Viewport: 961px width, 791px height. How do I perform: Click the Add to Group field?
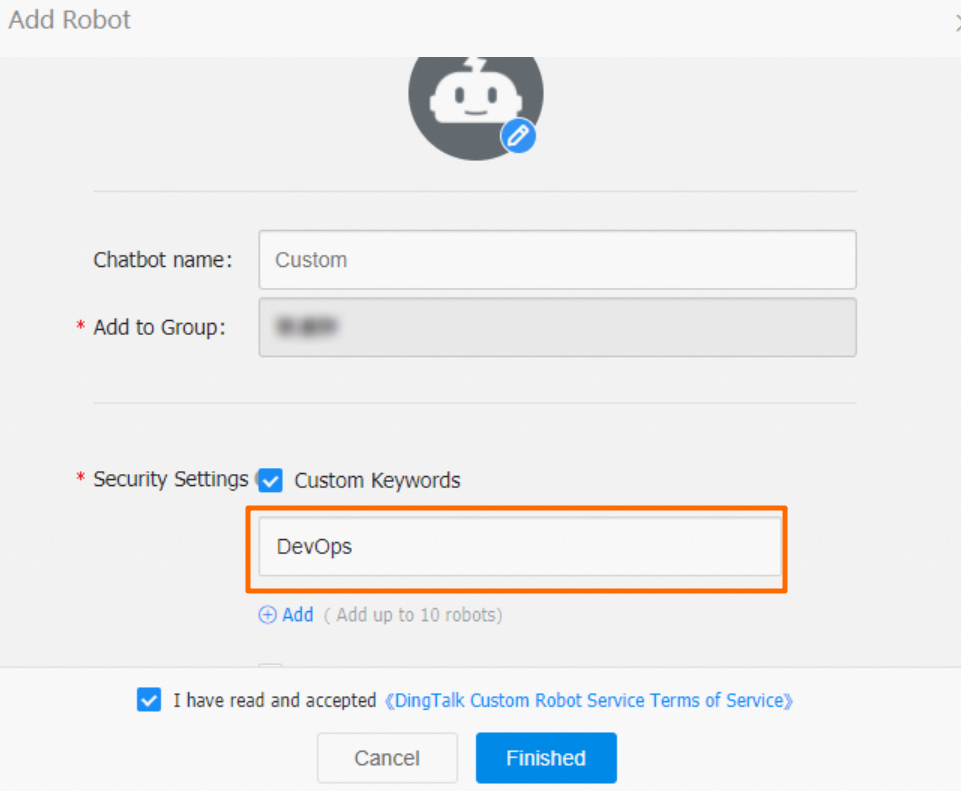coord(557,327)
